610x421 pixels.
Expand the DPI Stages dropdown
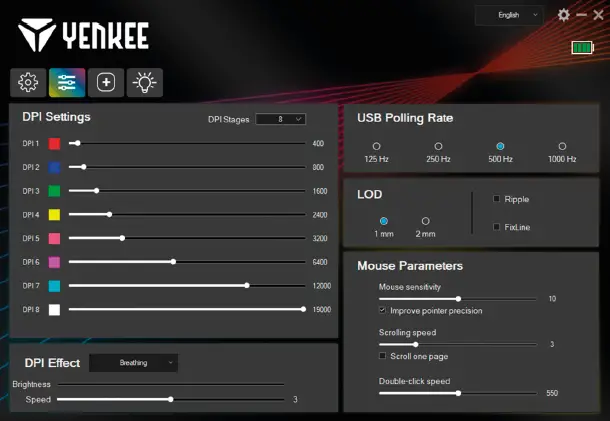[280, 119]
